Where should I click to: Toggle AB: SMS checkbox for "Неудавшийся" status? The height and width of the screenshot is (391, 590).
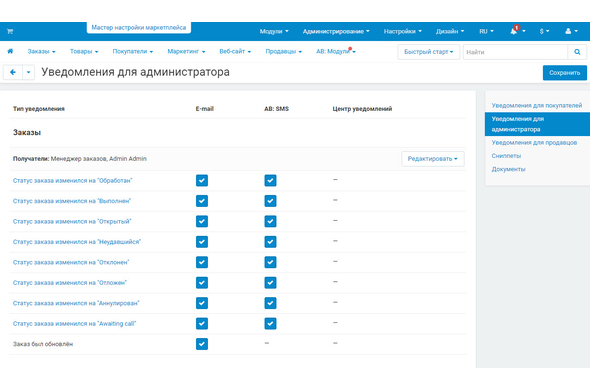tap(270, 242)
